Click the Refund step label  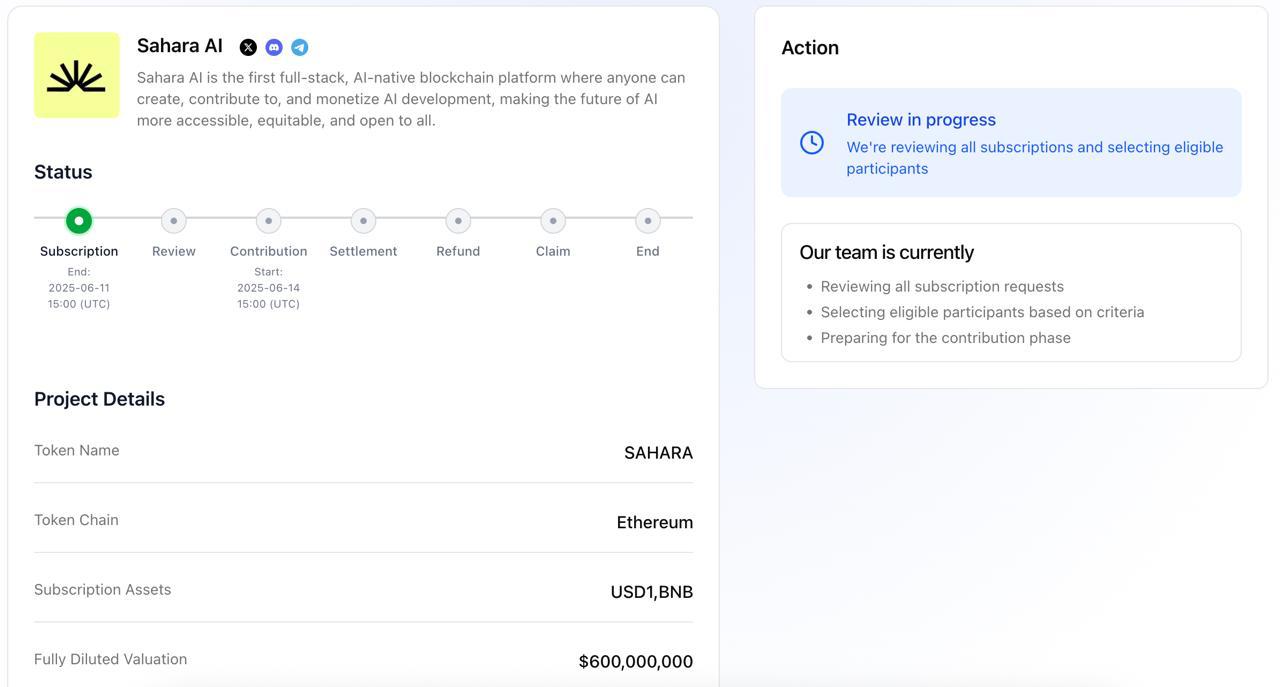click(x=458, y=251)
